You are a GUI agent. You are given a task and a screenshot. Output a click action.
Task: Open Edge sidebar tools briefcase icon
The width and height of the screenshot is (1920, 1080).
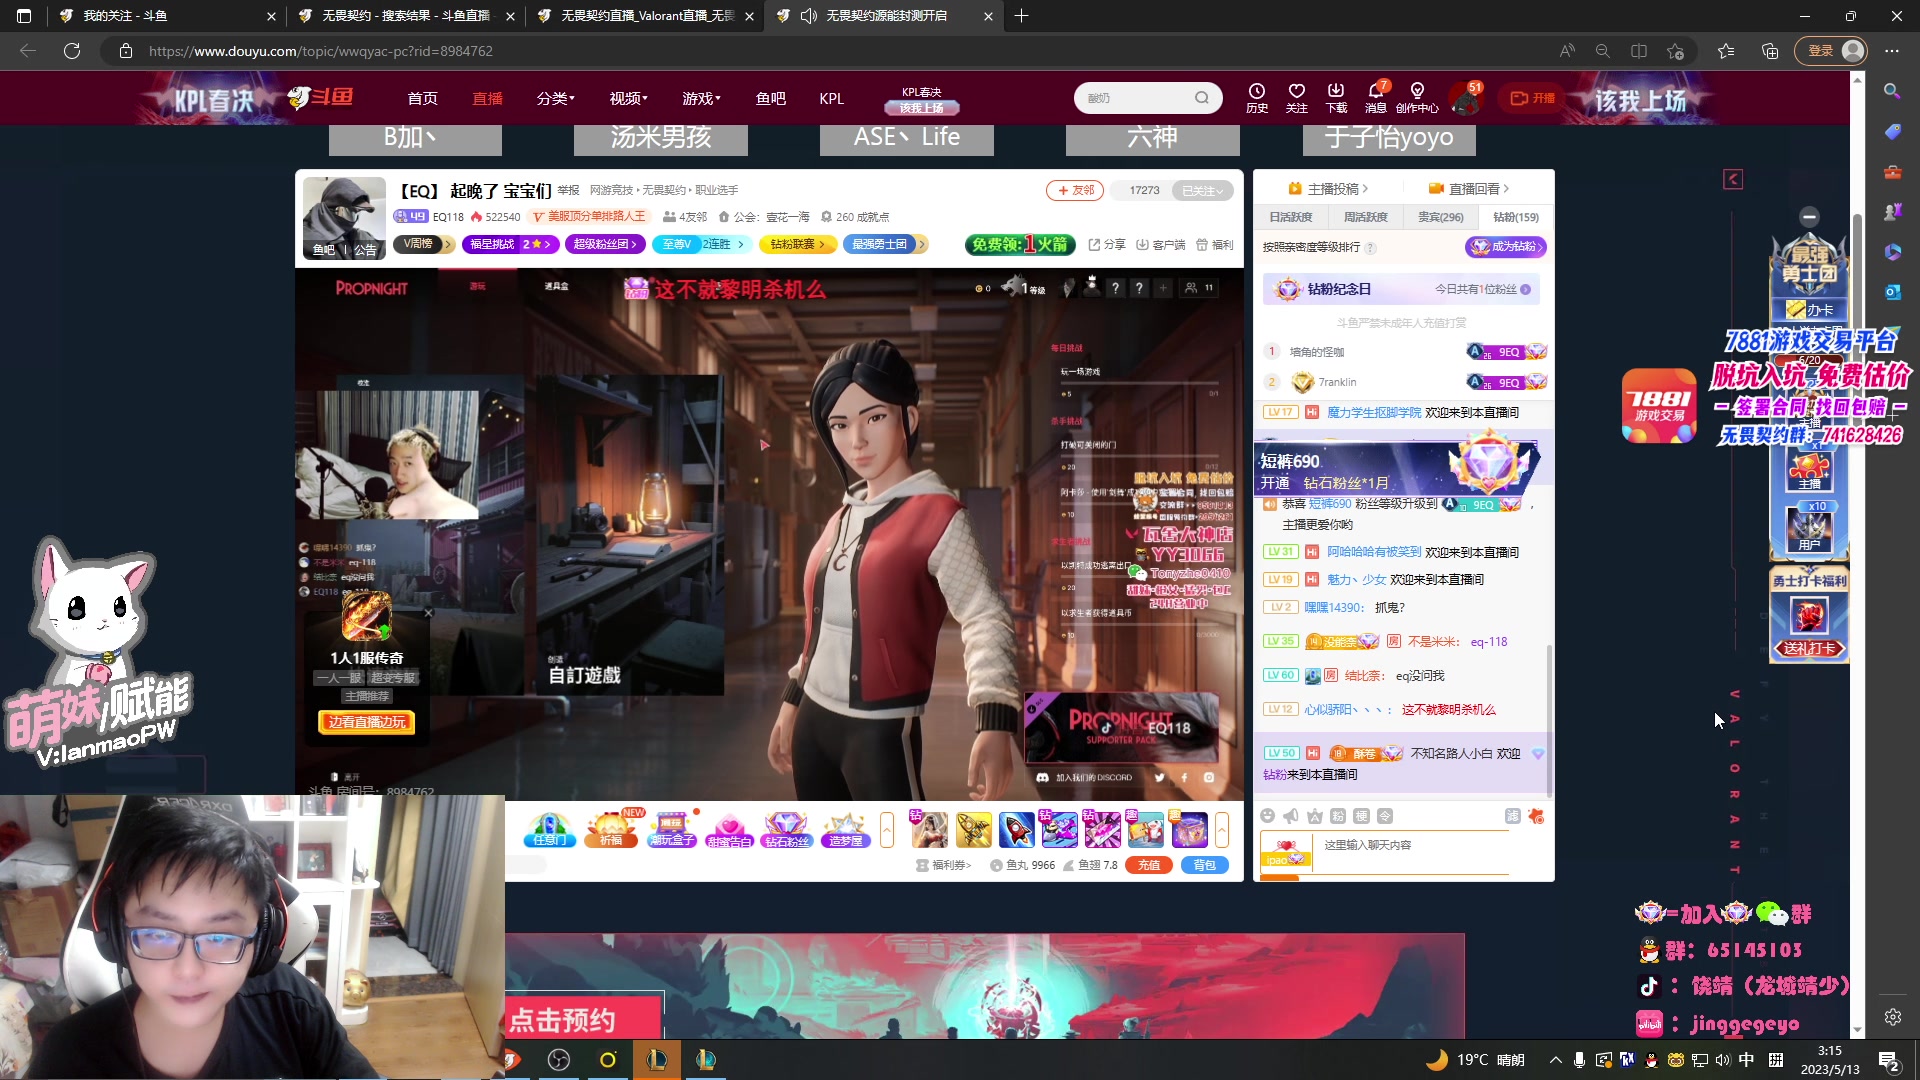1892,172
